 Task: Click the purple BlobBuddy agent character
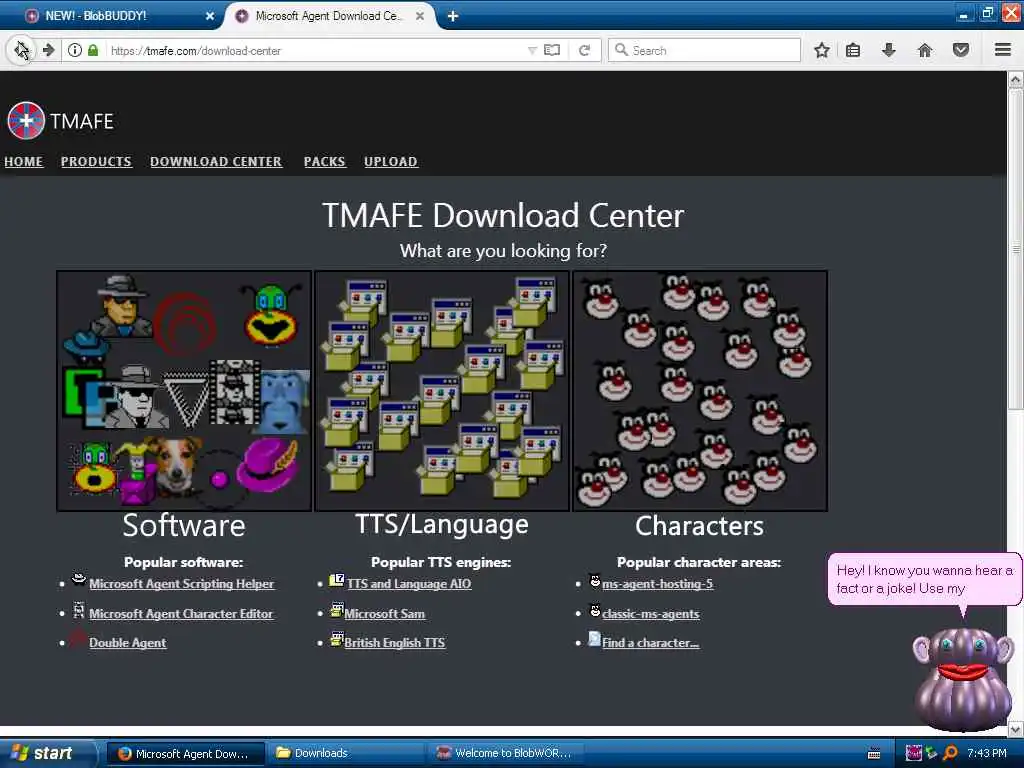tap(963, 679)
